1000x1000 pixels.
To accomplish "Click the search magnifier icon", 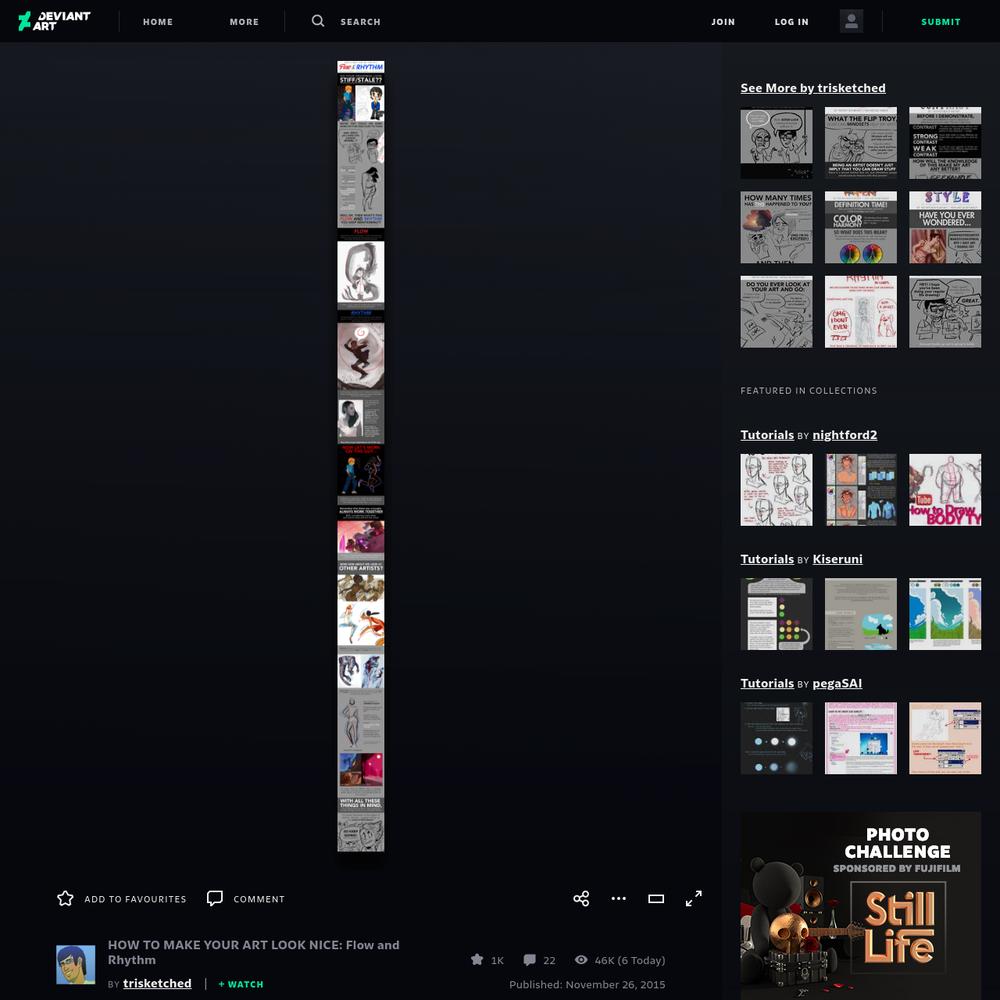I will click(318, 21).
